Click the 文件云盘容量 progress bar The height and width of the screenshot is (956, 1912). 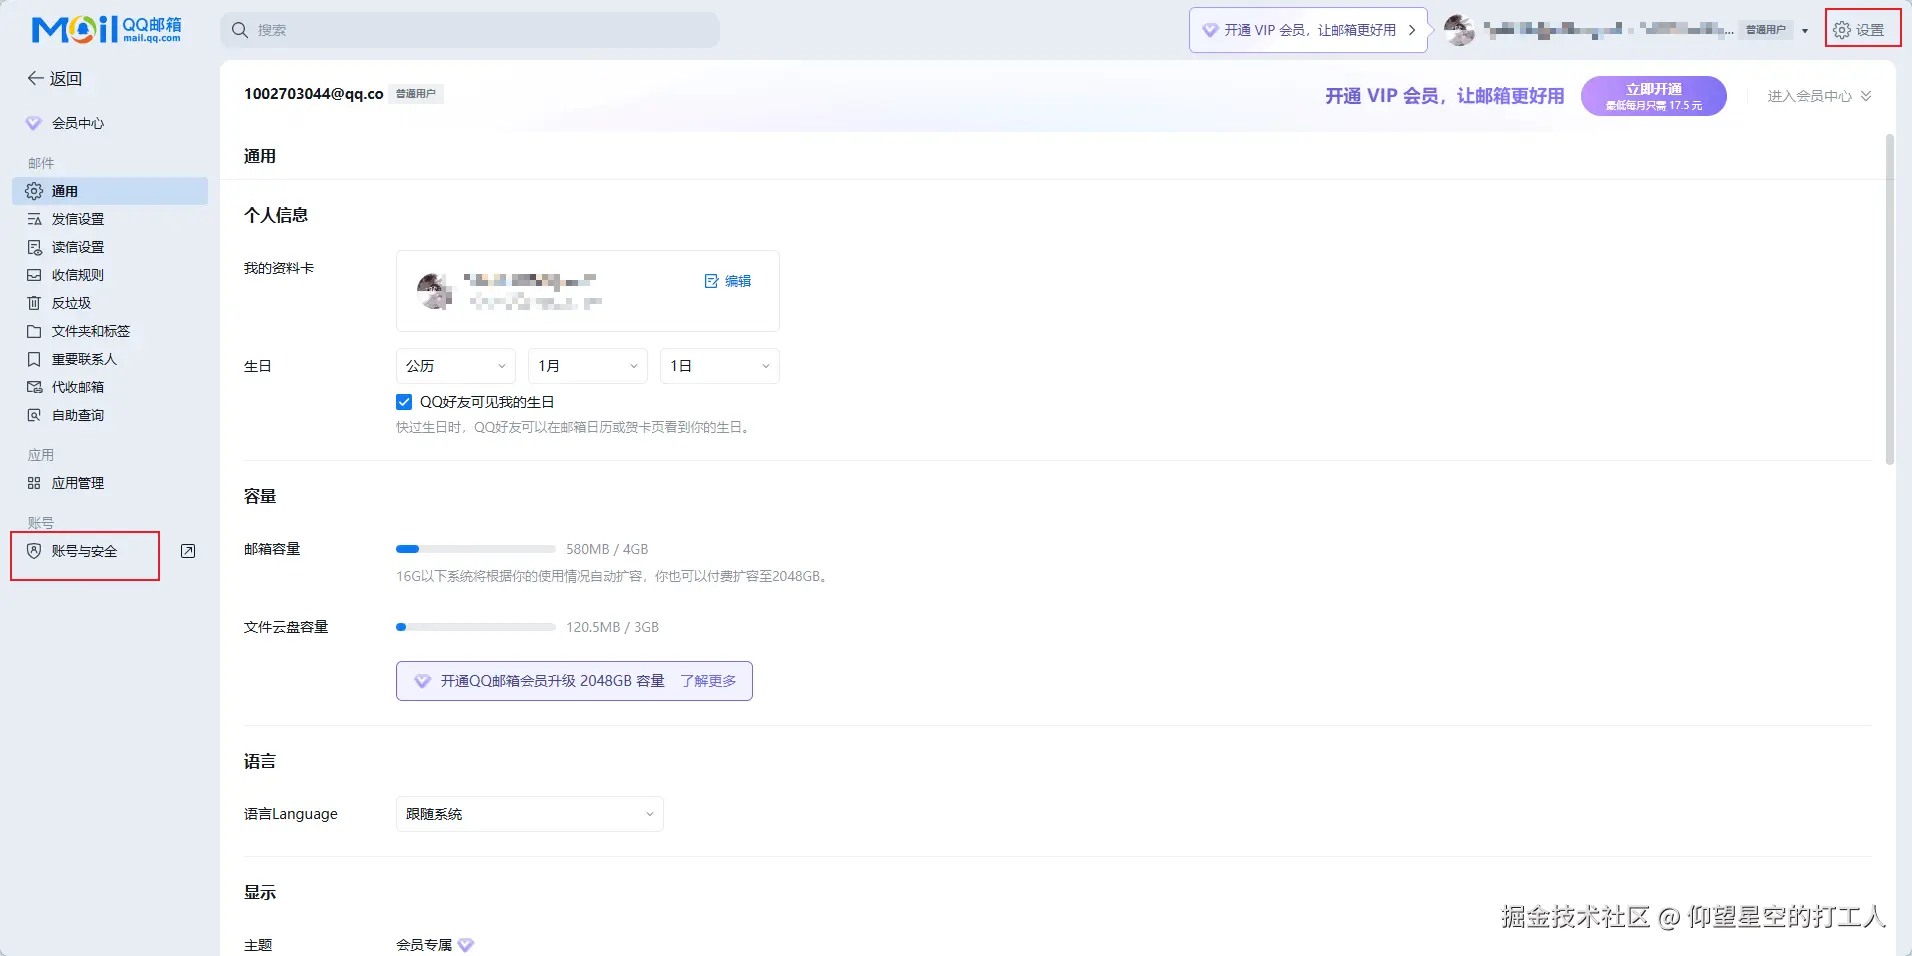click(x=476, y=627)
